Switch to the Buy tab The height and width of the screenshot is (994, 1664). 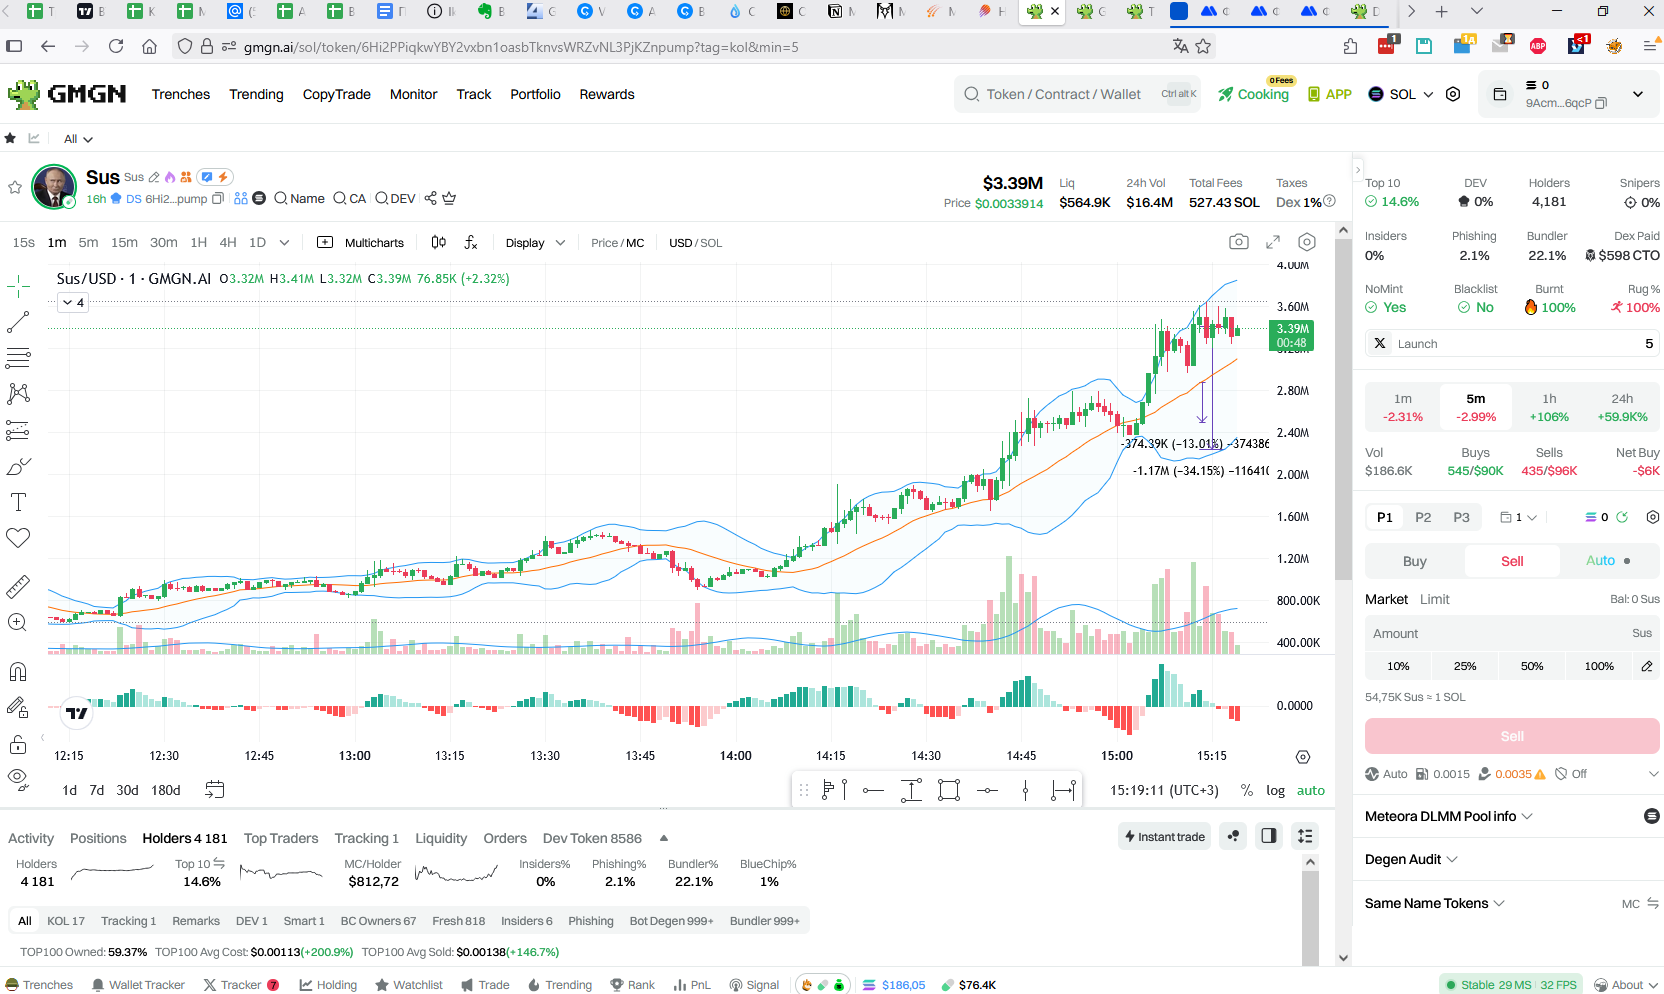coord(1415,561)
